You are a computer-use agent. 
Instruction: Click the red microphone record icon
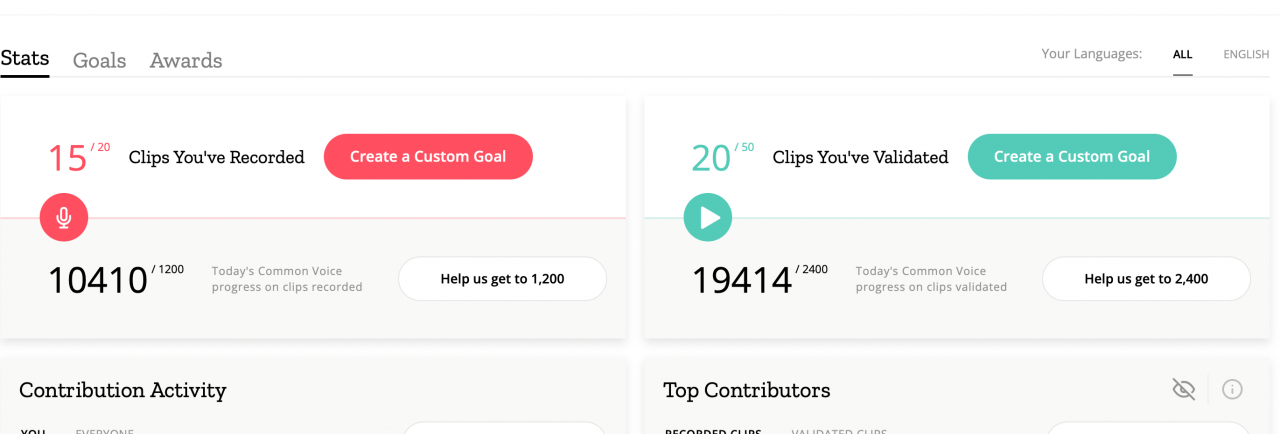64,217
